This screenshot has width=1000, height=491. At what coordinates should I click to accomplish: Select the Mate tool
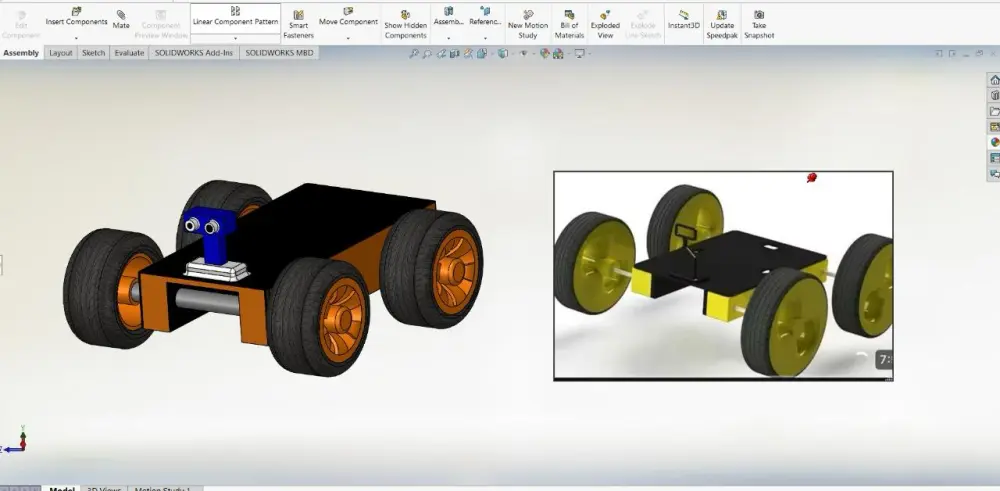121,20
